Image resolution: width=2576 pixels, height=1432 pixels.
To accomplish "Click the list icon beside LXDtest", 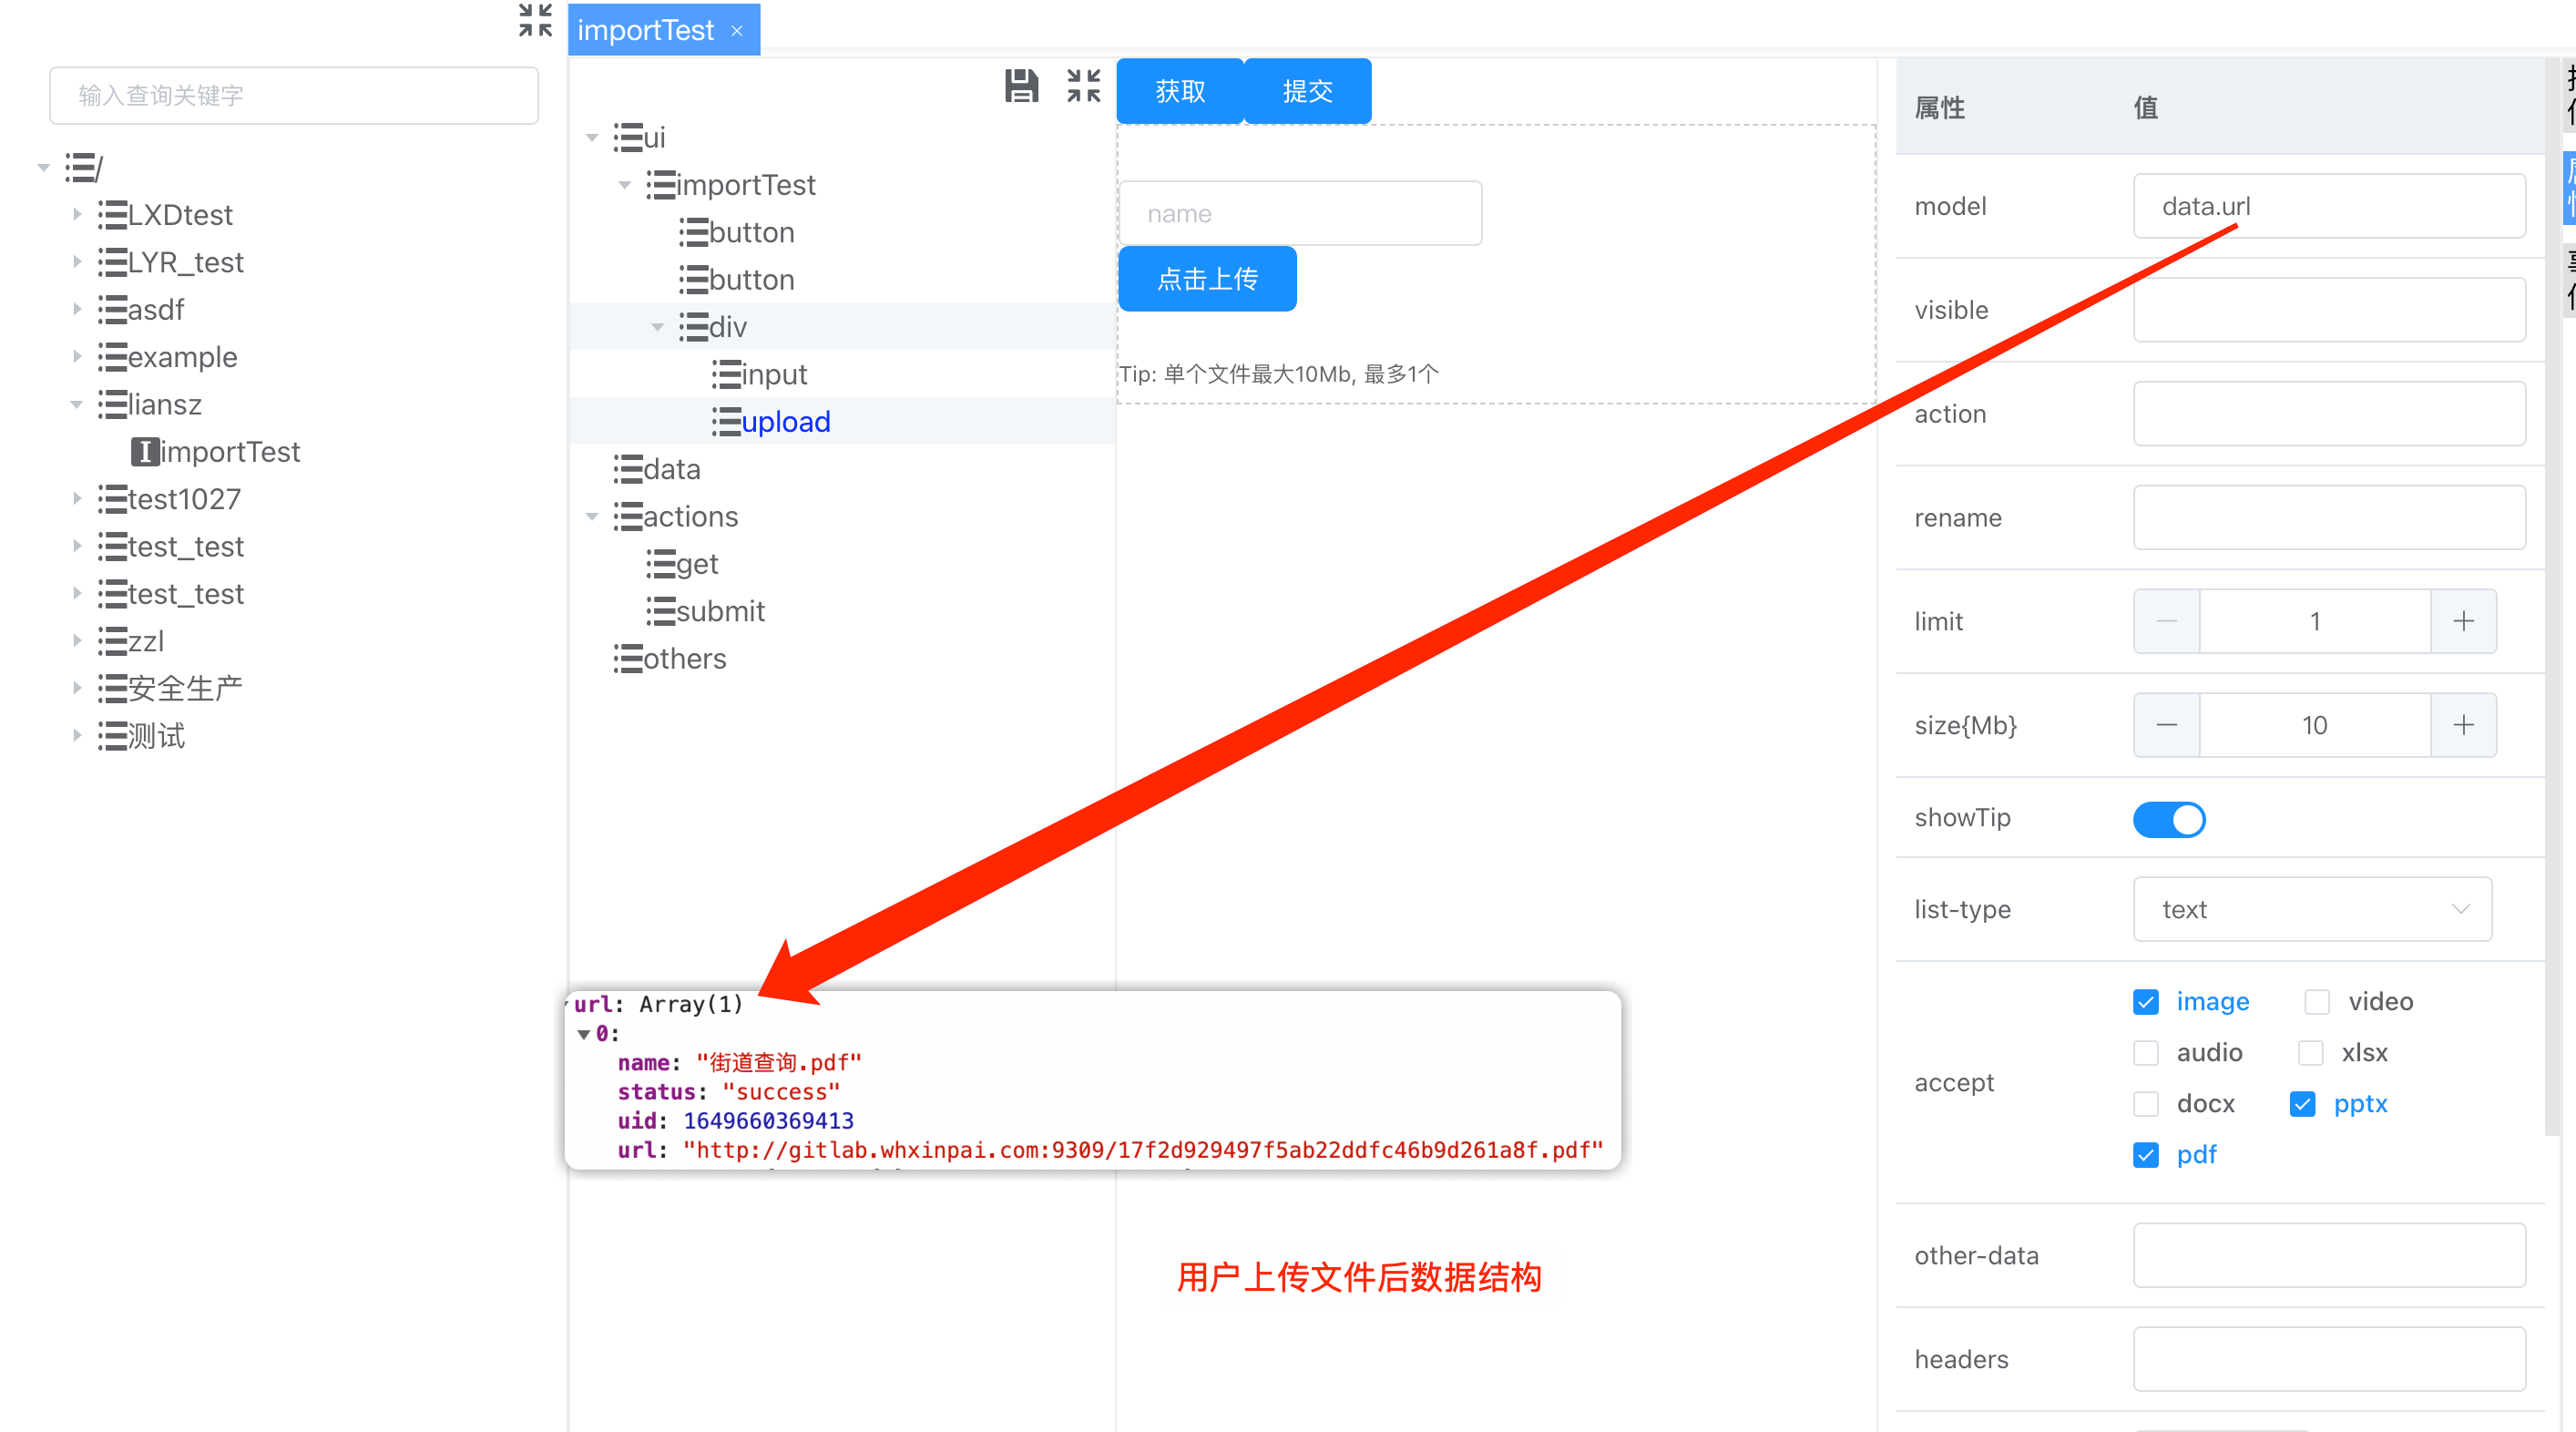I will (112, 215).
